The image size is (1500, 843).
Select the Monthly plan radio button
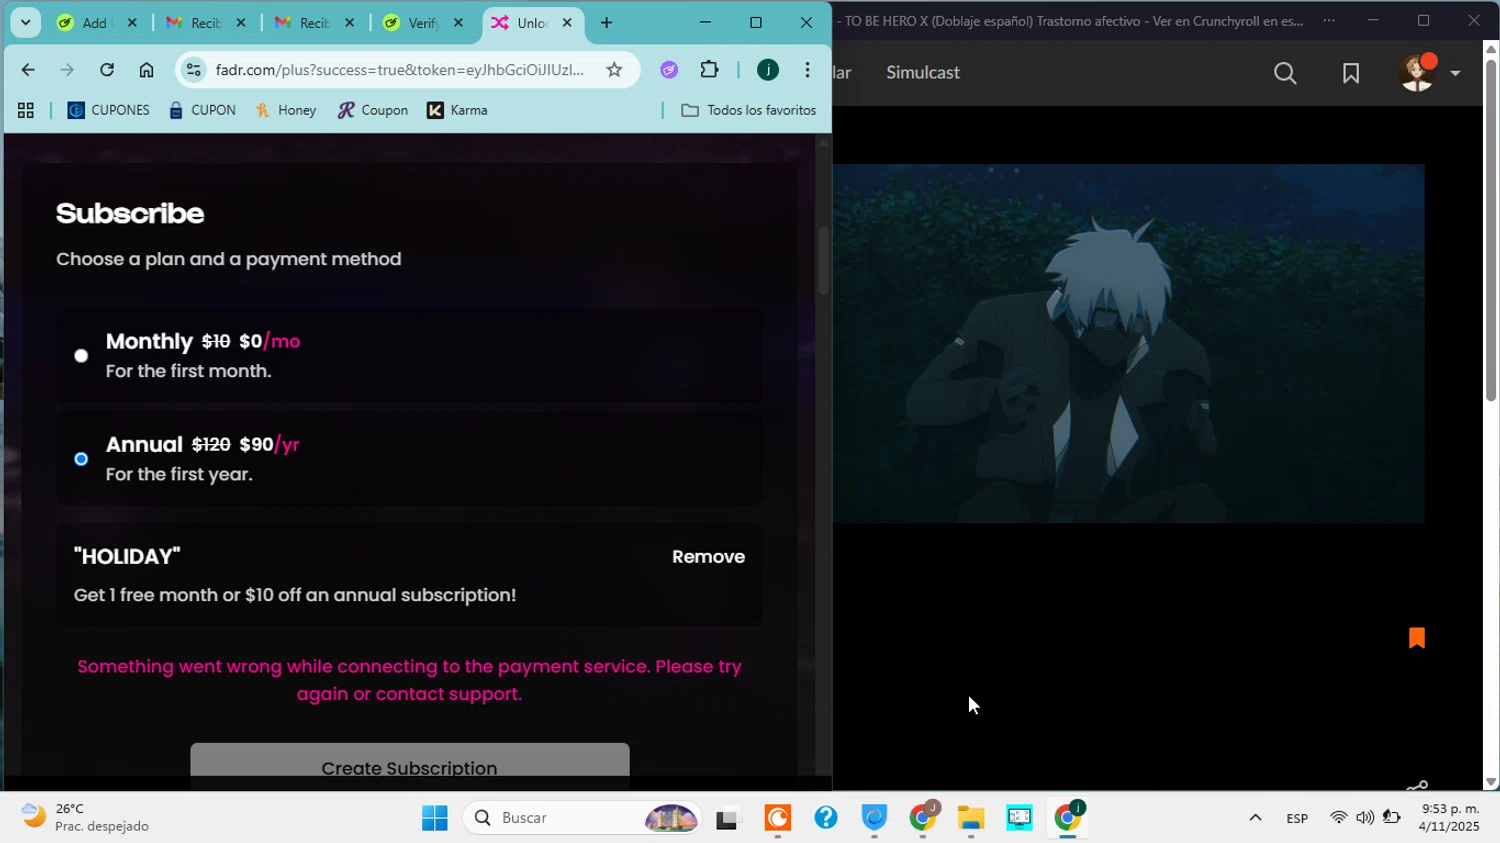pos(81,356)
